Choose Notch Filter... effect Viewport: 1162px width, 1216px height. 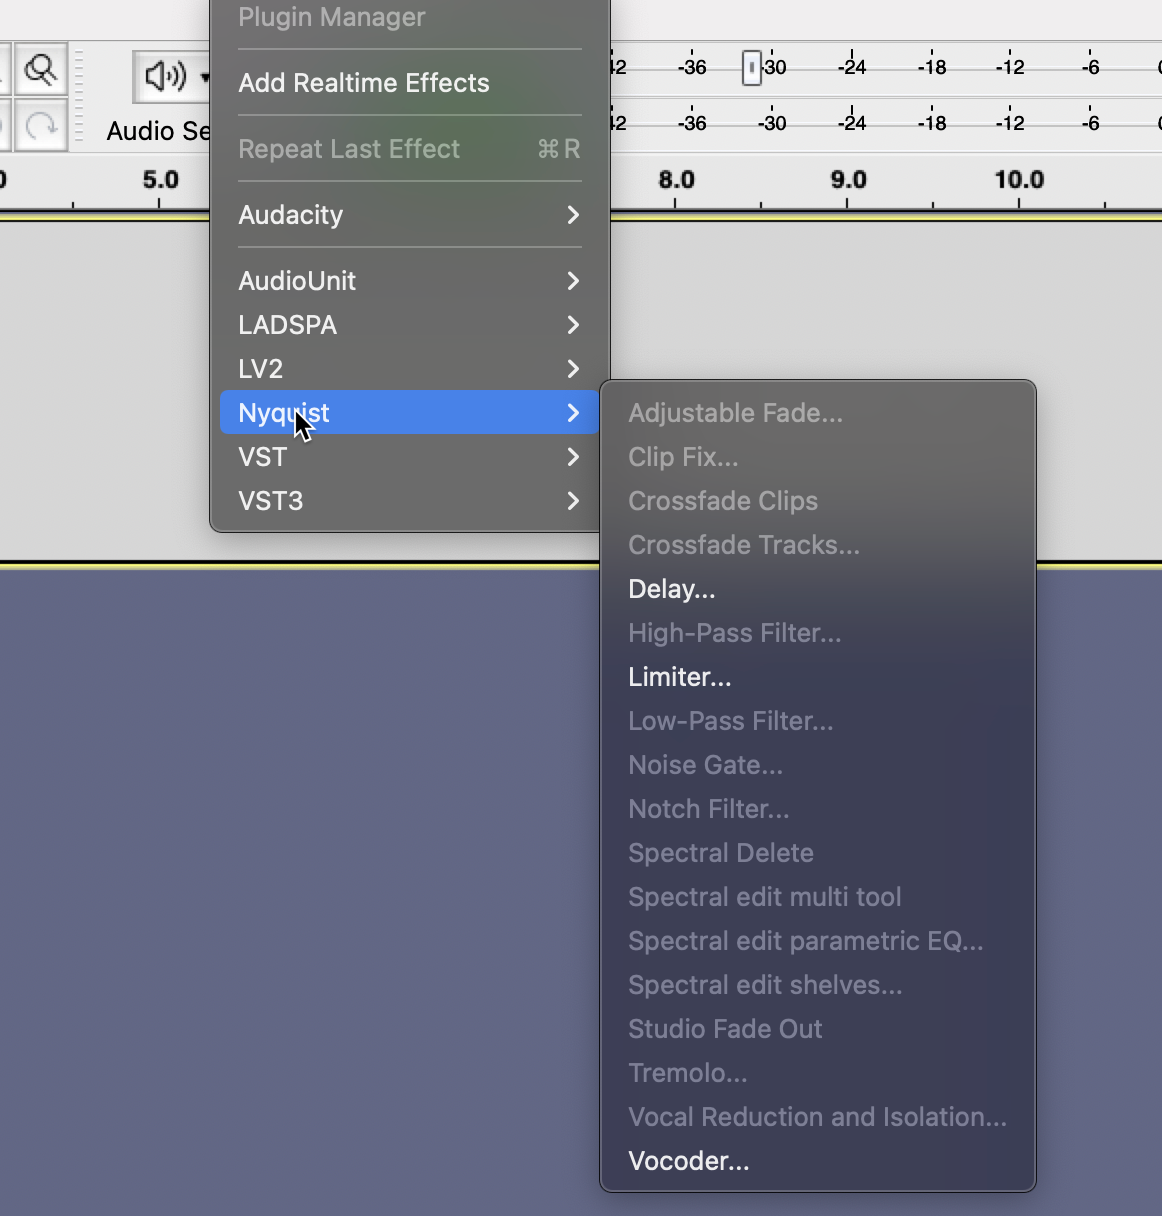(818, 809)
